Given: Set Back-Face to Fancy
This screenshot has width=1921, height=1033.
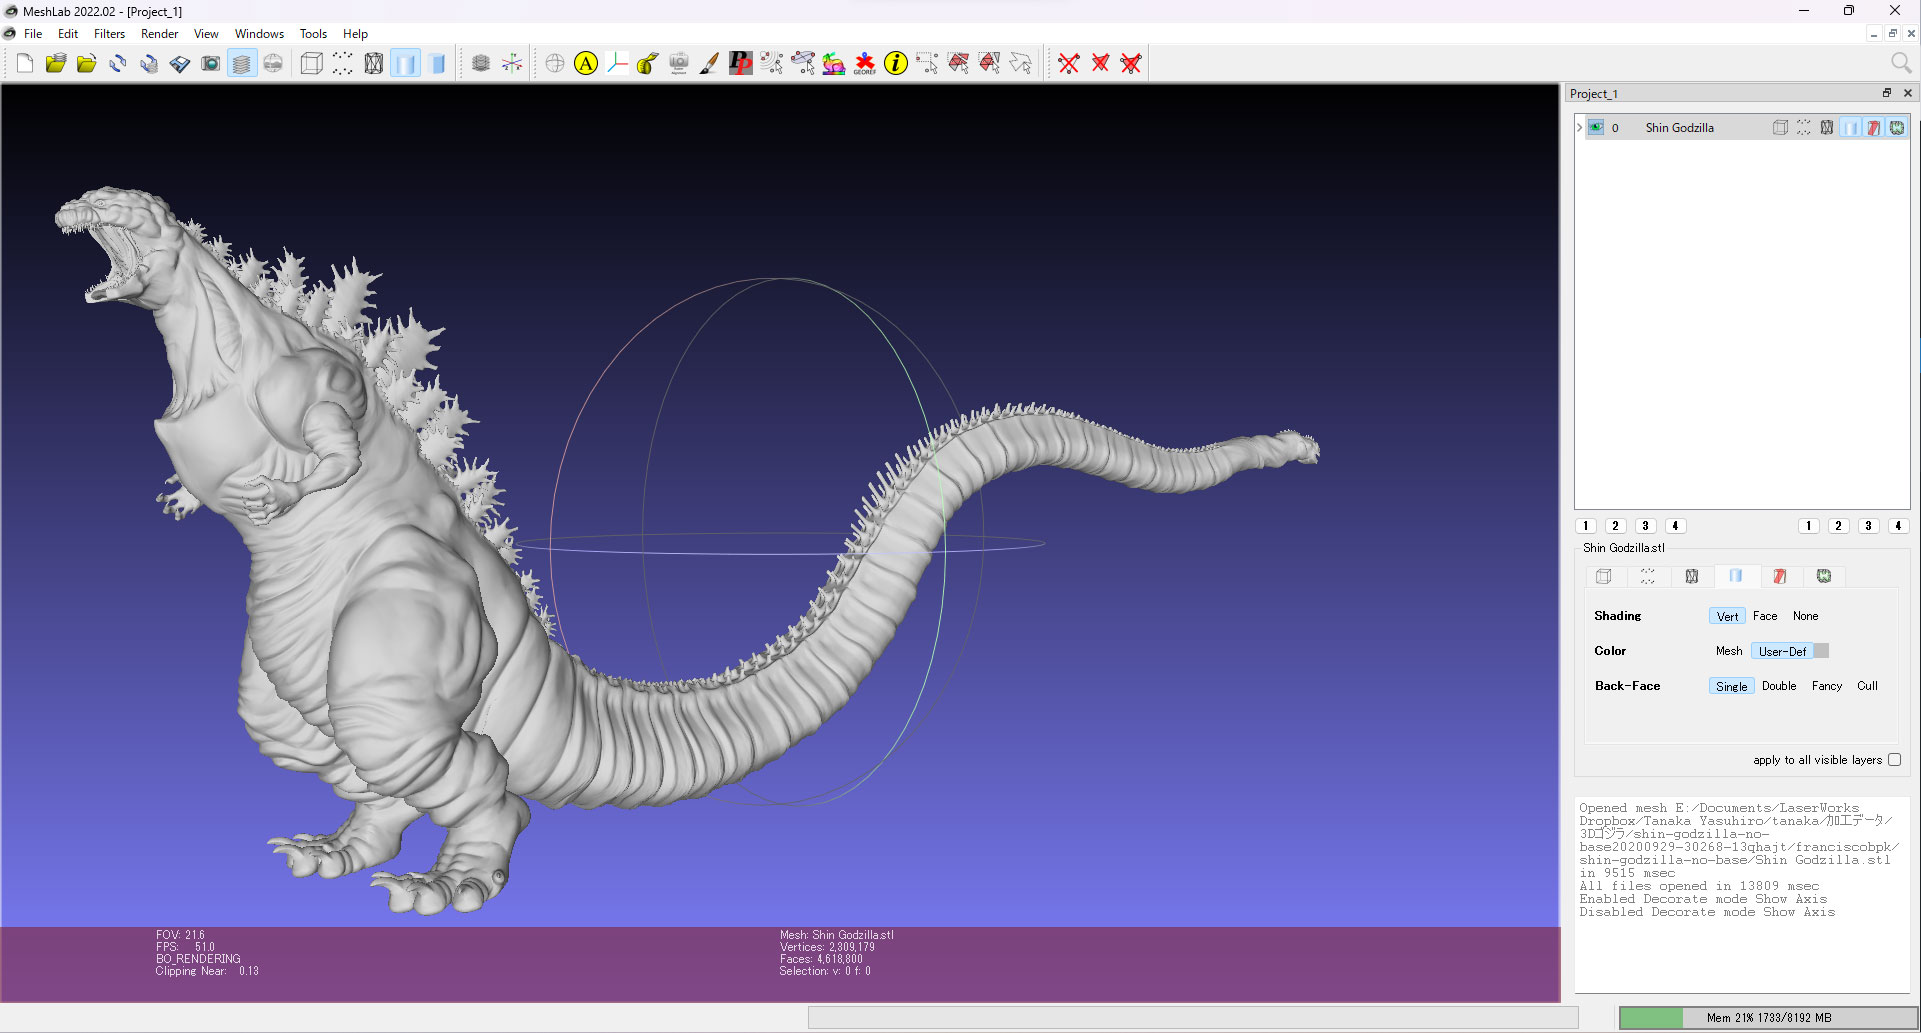Looking at the screenshot, I should coord(1827,687).
